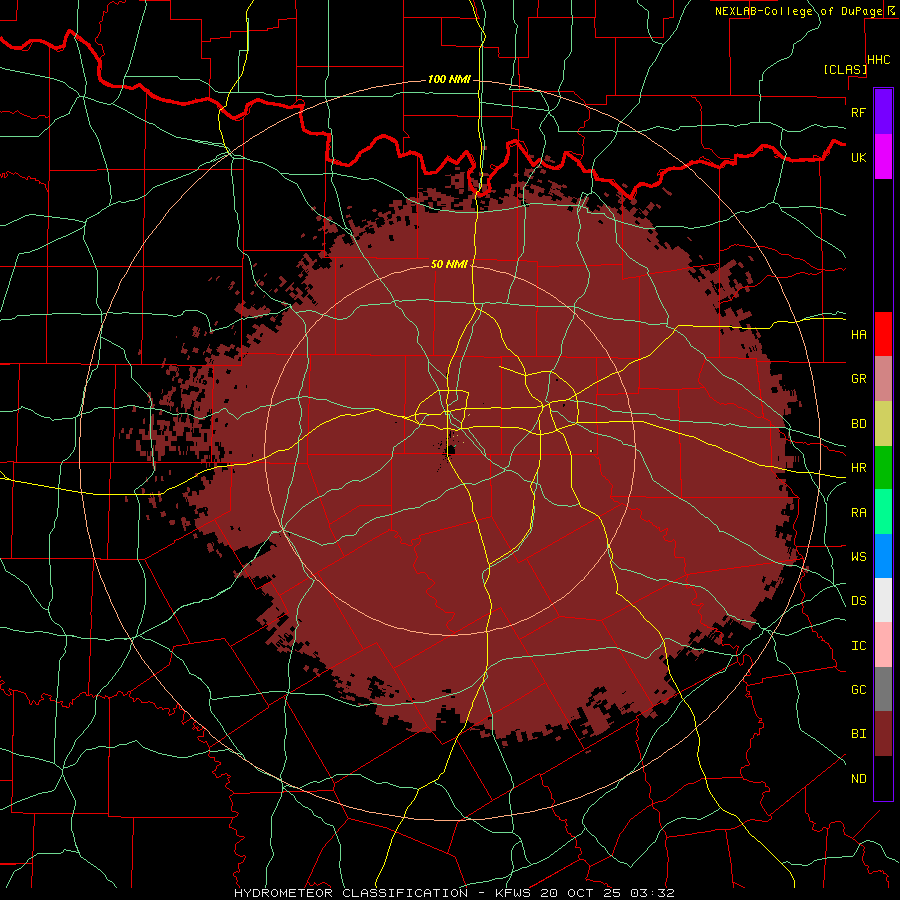Screen dimensions: 900x900
Task: Click the ND legend label
Action: coord(858,779)
